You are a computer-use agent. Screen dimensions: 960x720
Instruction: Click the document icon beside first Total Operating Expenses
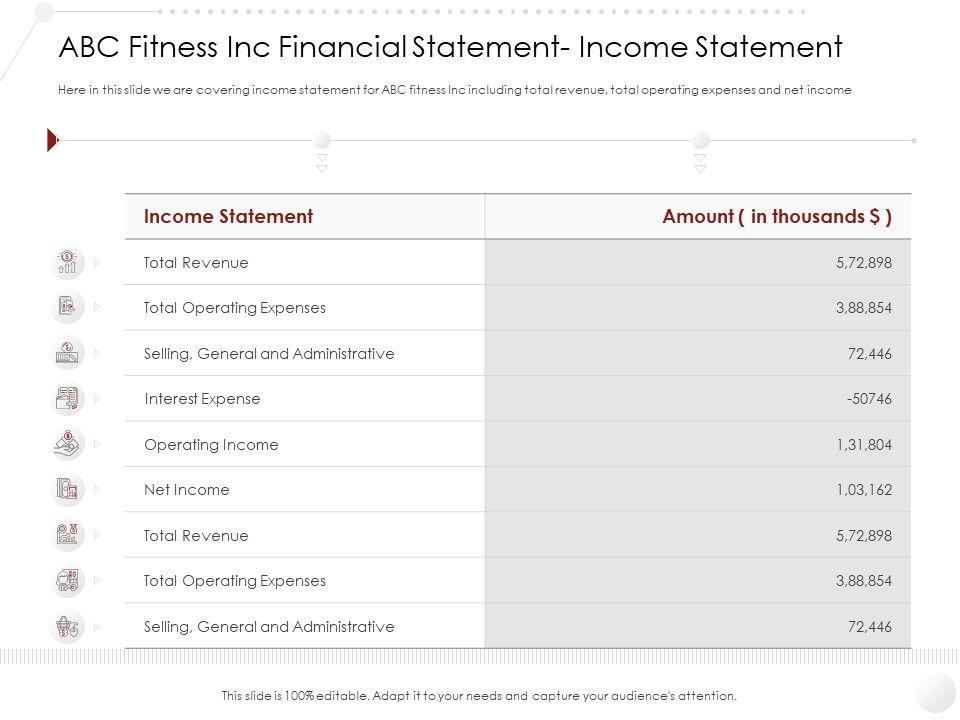(x=67, y=308)
